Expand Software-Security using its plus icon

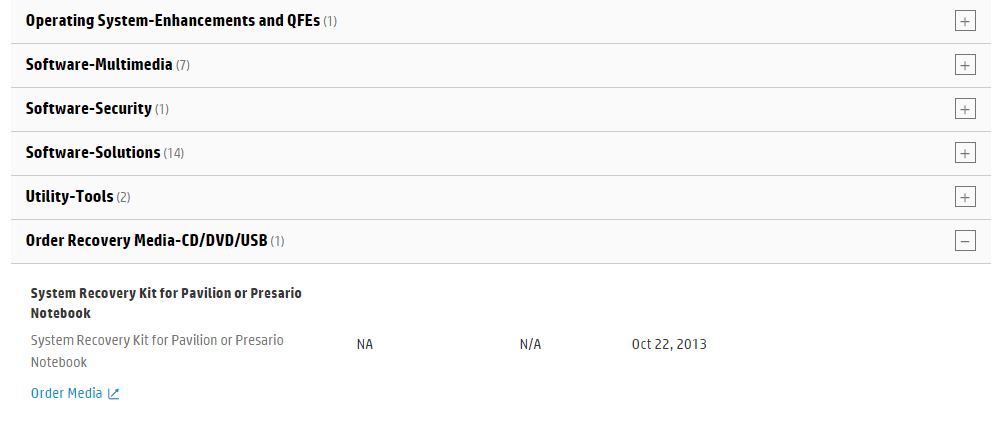point(965,109)
